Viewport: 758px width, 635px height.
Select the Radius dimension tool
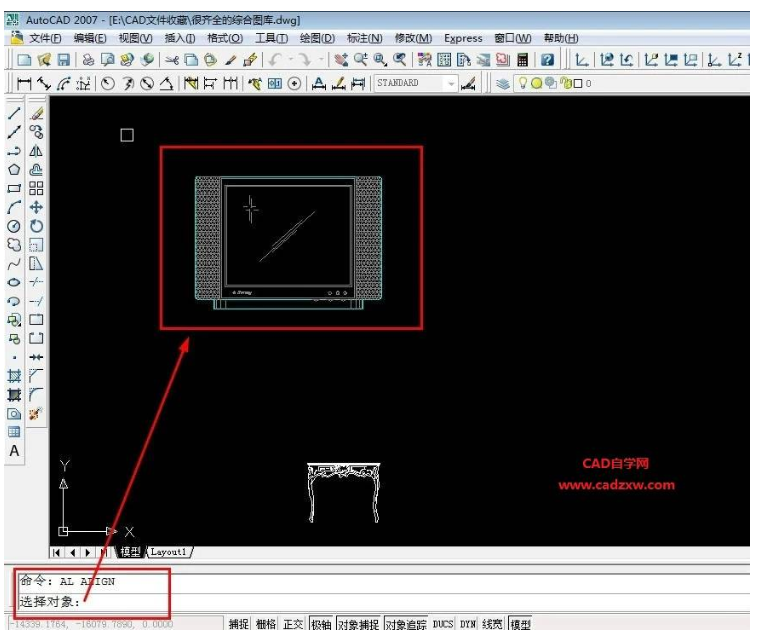tap(108, 84)
